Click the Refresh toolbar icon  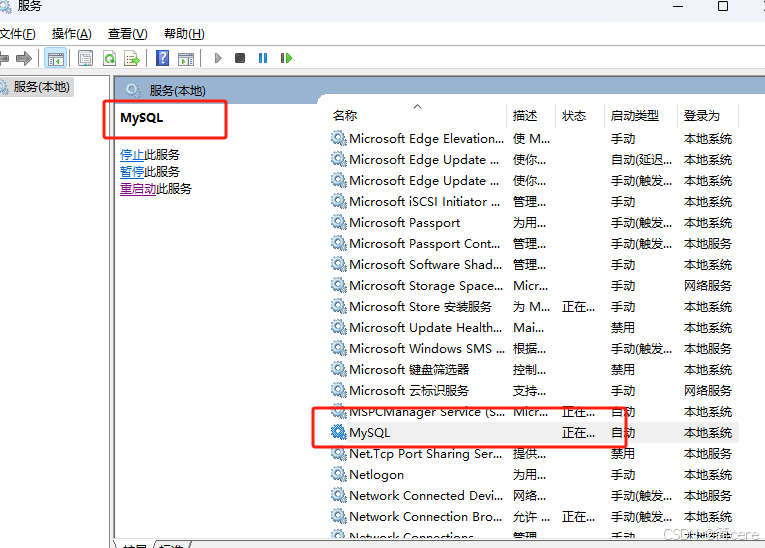coord(109,59)
